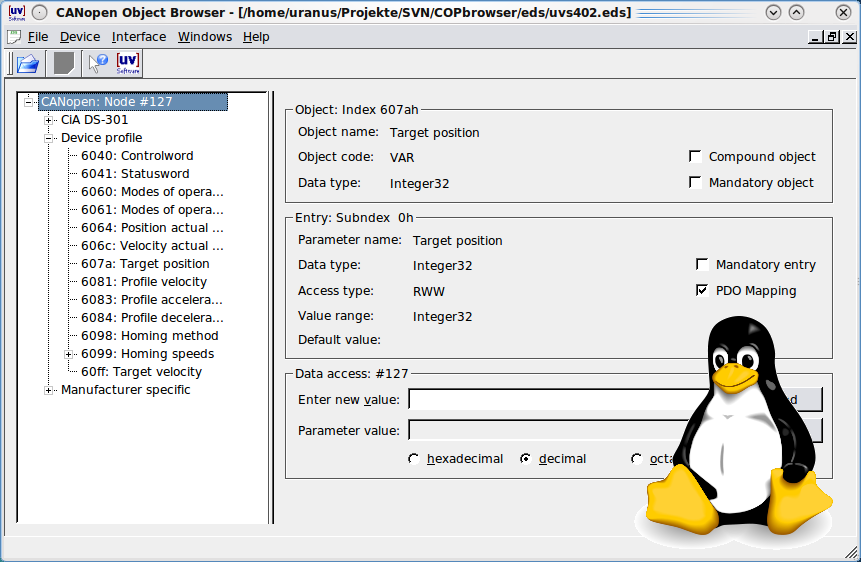Screen dimensions: 861x562
Task: Expand the Manufacturer specific tree node
Action: pos(49,390)
